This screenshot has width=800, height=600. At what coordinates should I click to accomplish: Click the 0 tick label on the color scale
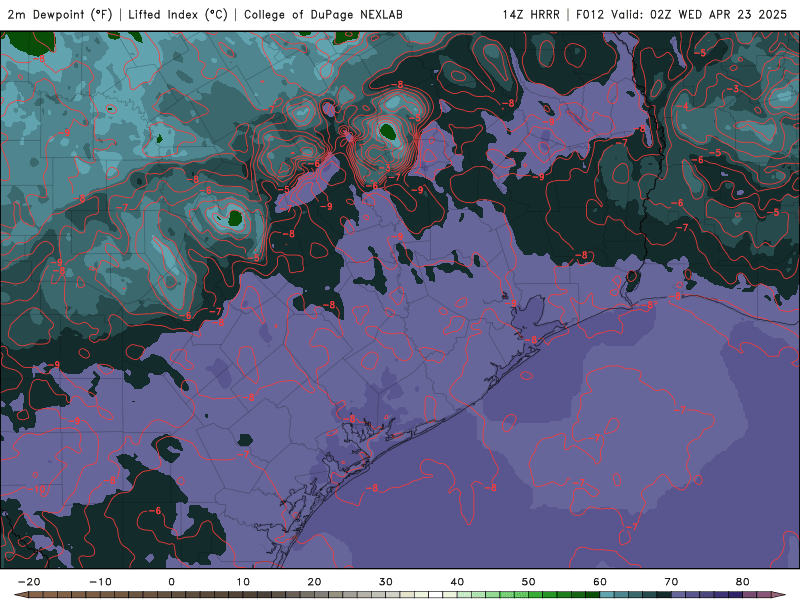point(171,582)
